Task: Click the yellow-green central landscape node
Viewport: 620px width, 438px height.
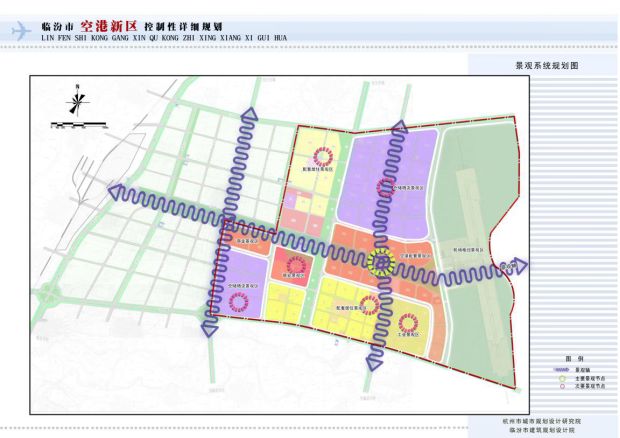Action: [x=380, y=263]
